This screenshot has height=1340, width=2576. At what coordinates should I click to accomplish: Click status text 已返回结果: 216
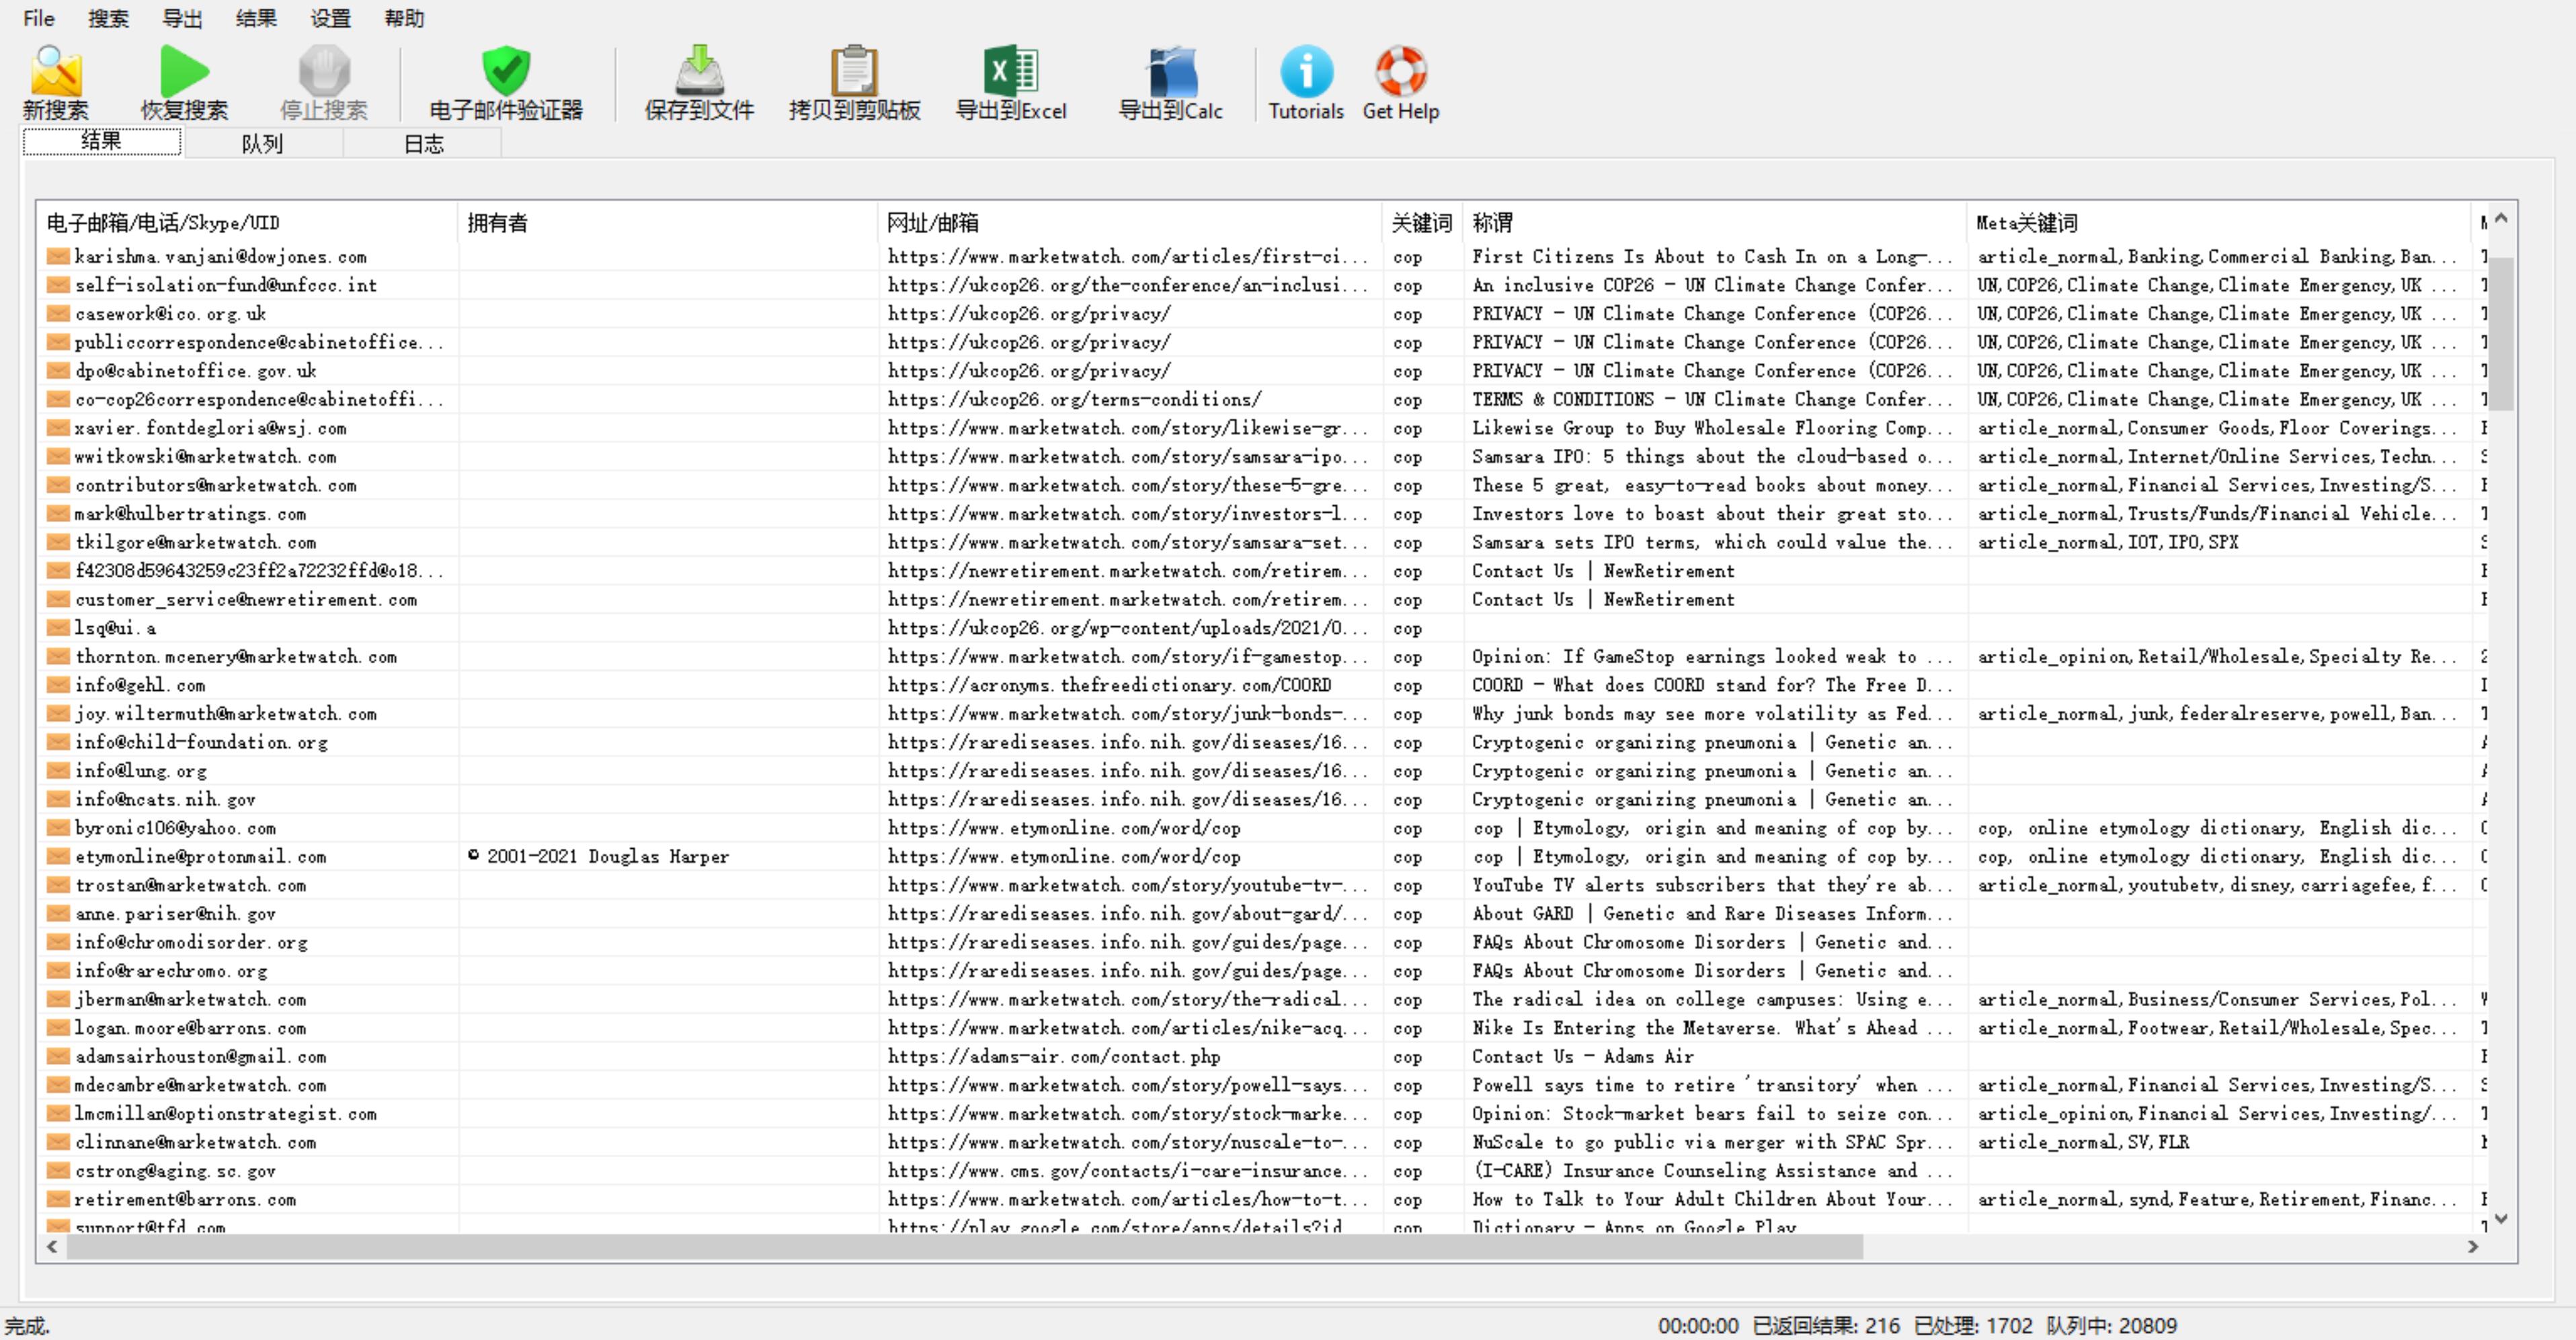[x=1826, y=1326]
